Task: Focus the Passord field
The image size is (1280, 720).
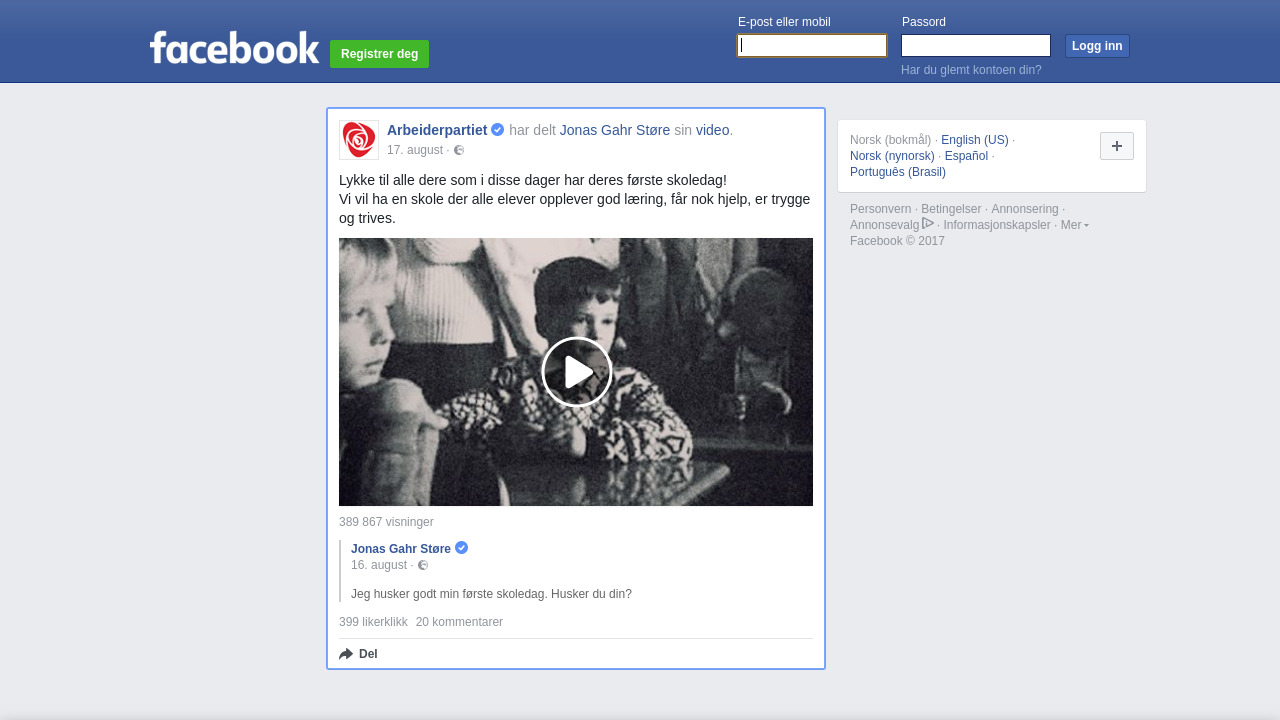Action: point(976,45)
